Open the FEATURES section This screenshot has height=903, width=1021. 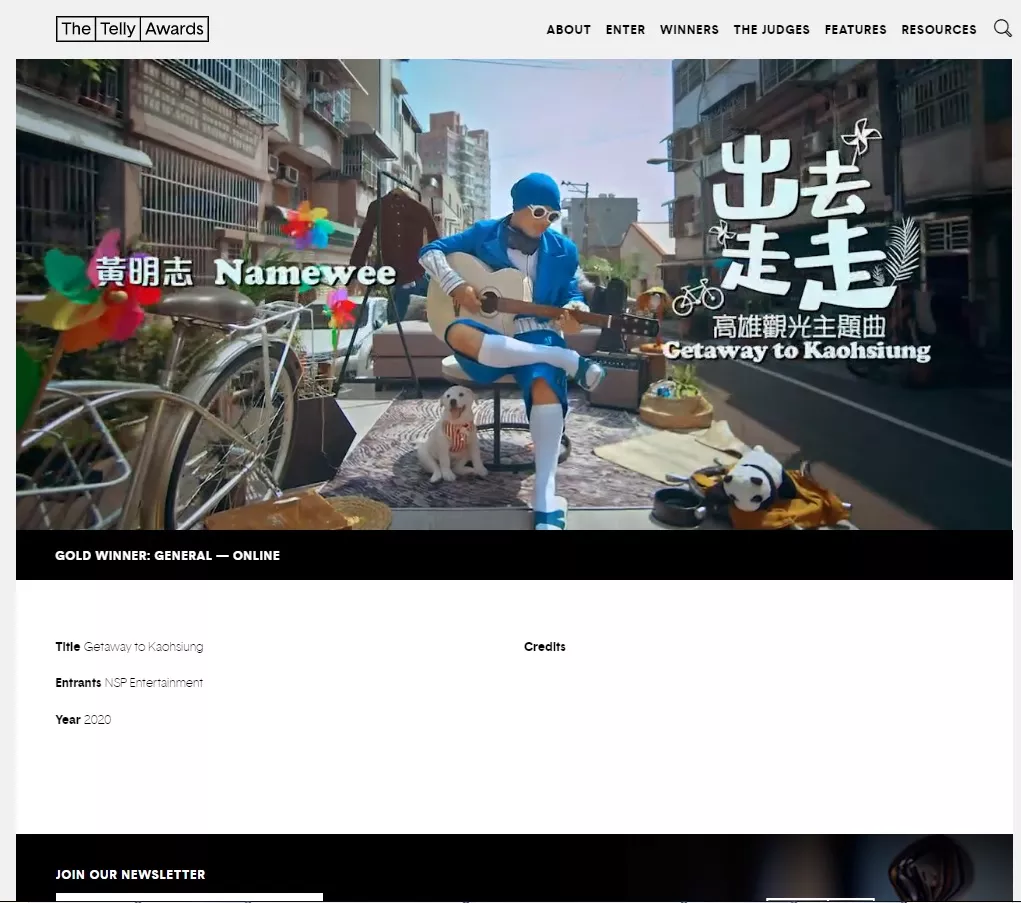coord(856,29)
